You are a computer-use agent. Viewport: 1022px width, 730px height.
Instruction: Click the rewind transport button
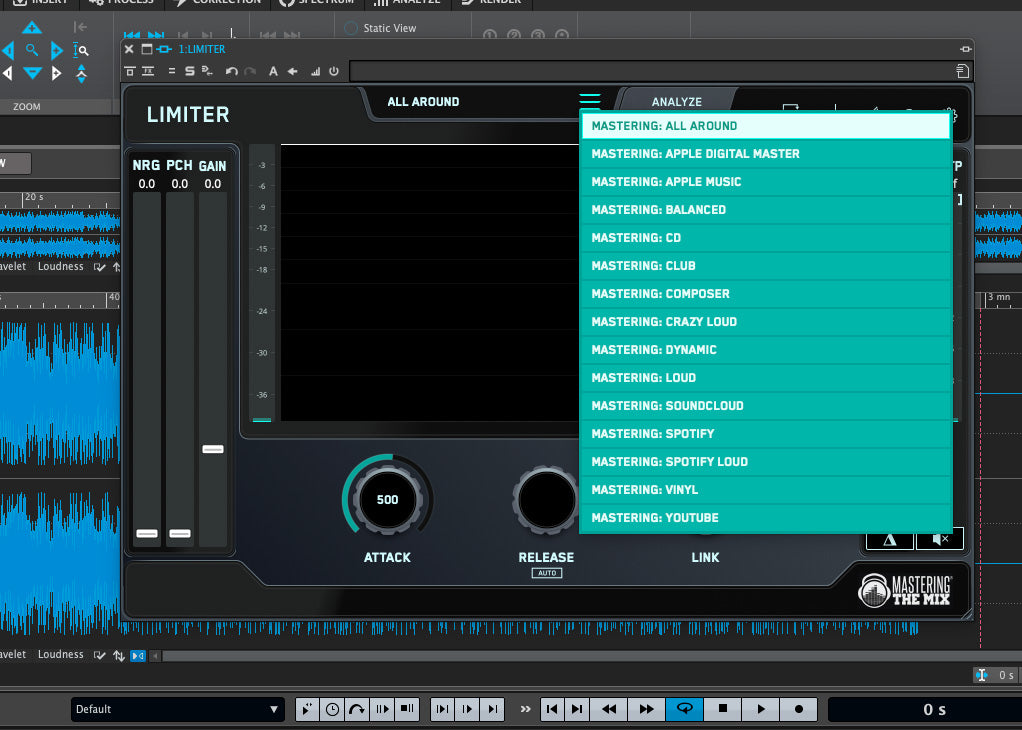point(609,708)
